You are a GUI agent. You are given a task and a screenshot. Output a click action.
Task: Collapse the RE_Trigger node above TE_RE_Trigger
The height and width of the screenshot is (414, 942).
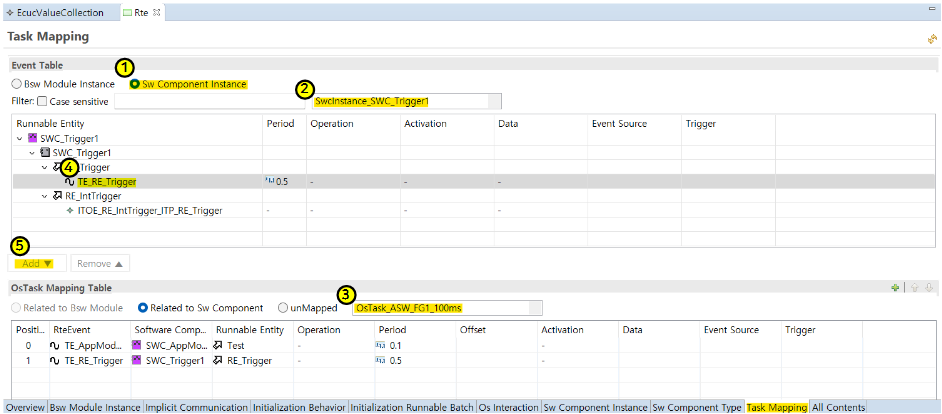[x=44, y=167]
